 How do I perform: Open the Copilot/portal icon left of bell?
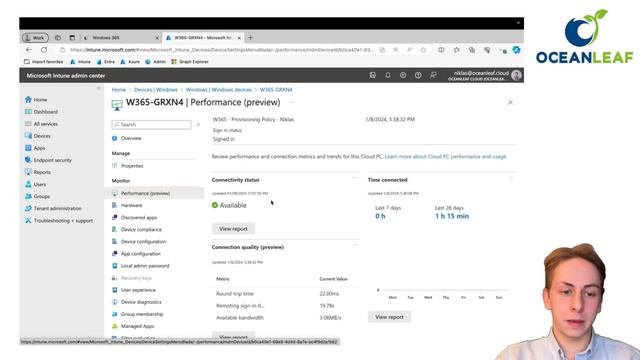373,76
